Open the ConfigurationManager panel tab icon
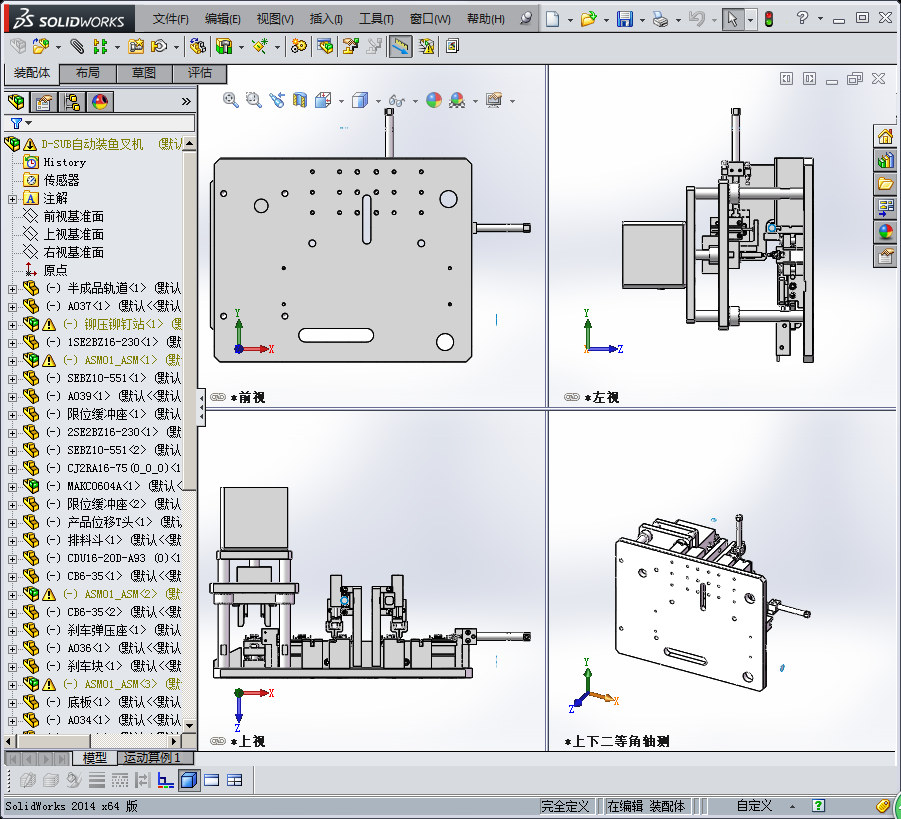Image resolution: width=901 pixels, height=819 pixels. coord(72,102)
